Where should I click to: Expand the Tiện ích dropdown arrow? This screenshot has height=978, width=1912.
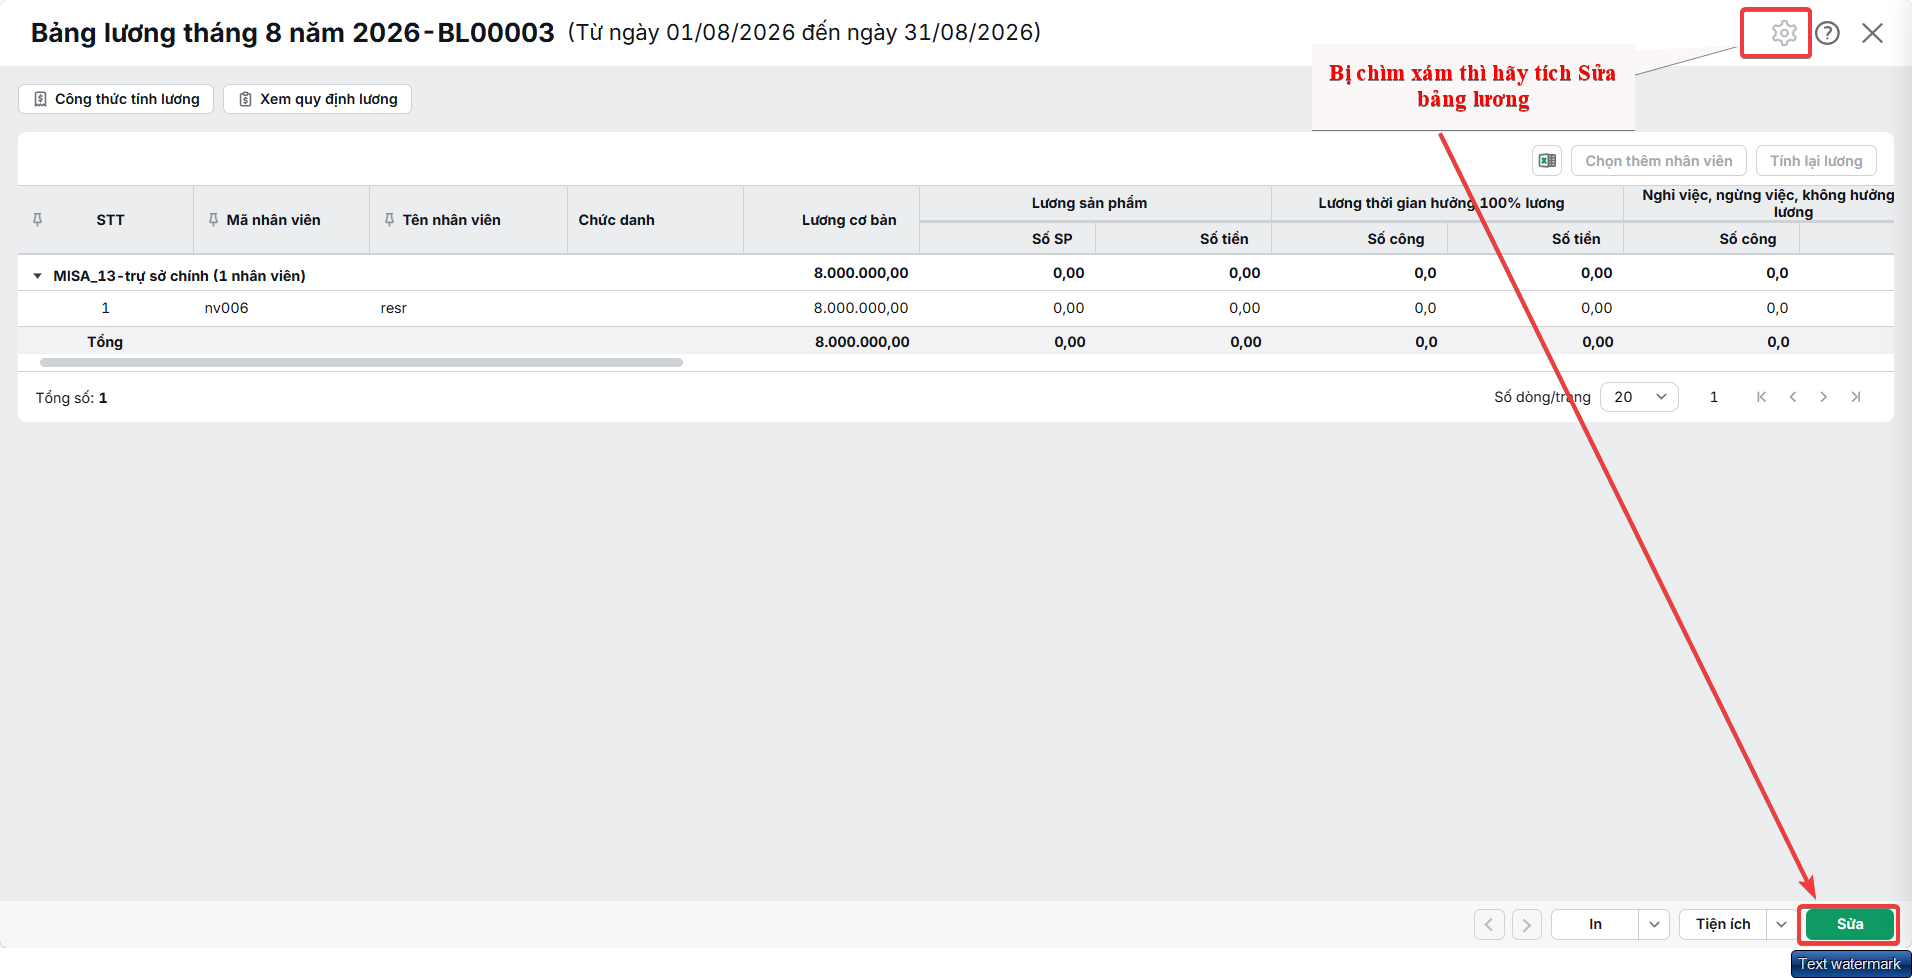[1781, 925]
